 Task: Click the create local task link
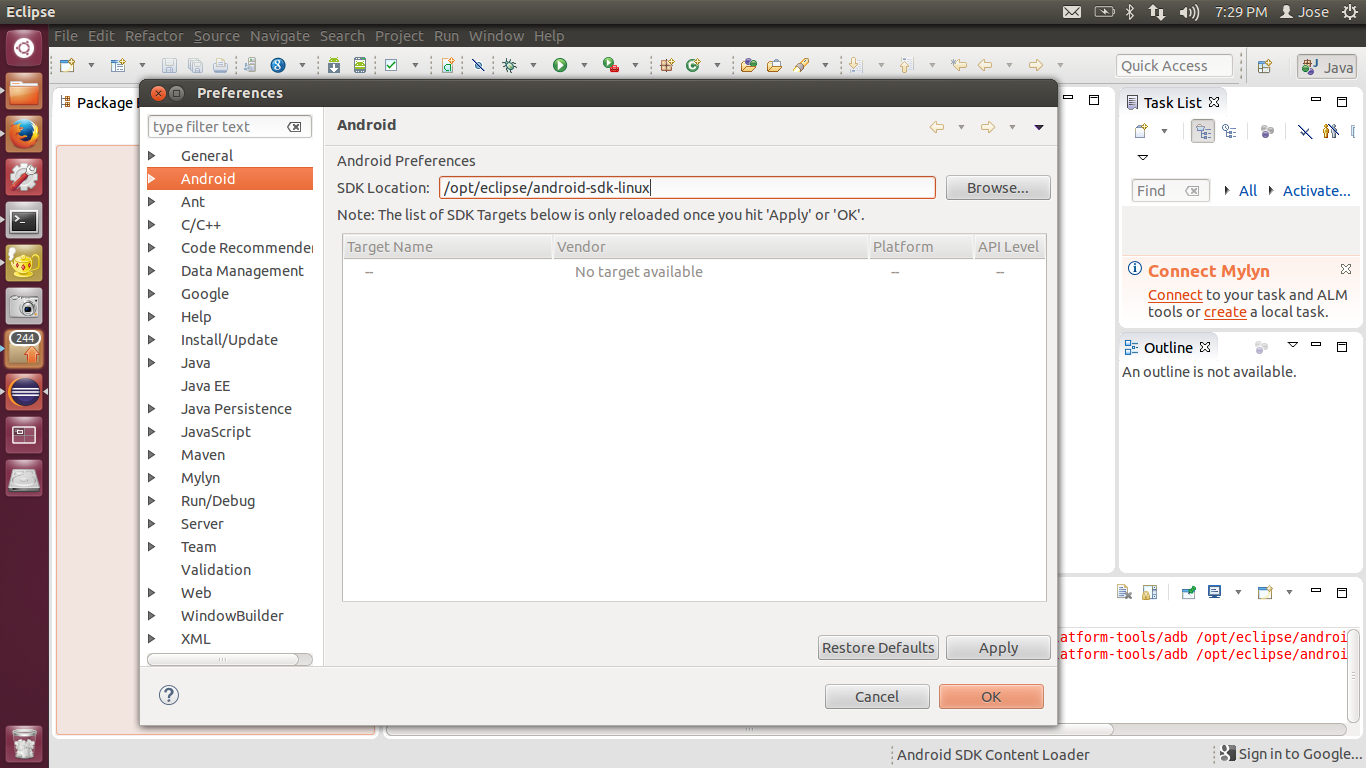pyautogui.click(x=1225, y=312)
